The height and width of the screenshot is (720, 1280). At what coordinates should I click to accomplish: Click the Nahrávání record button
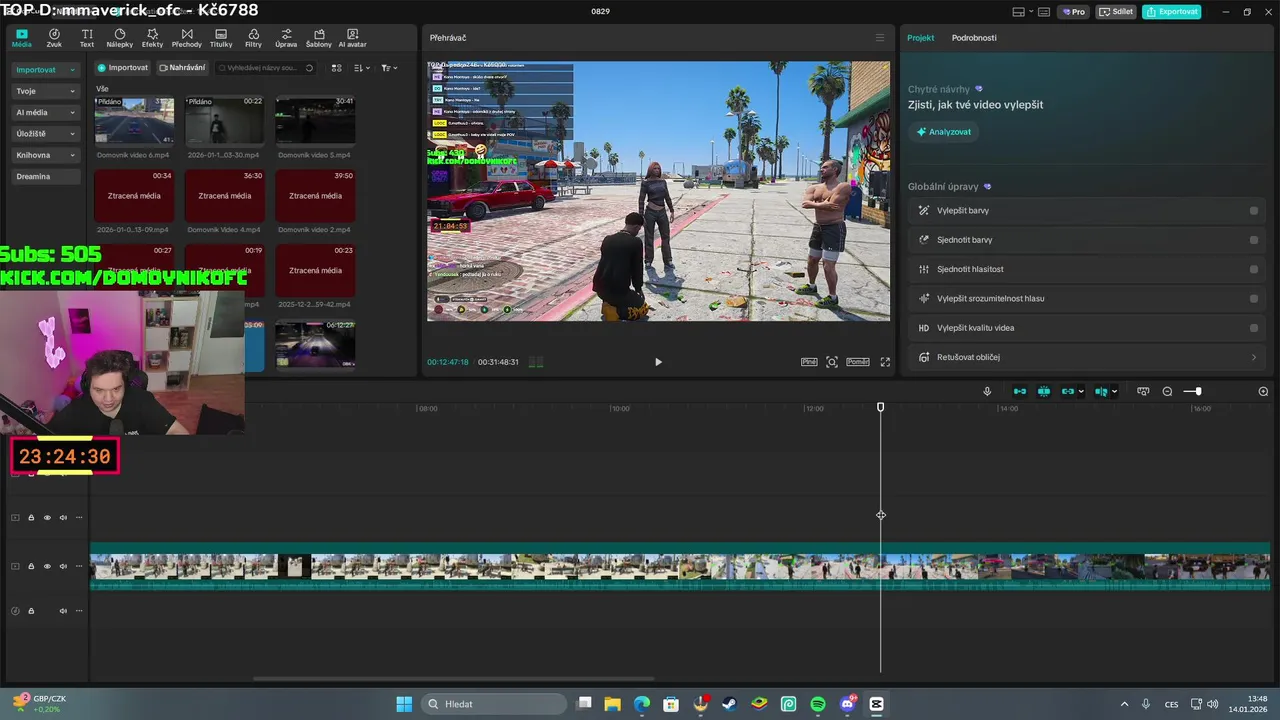(x=183, y=68)
